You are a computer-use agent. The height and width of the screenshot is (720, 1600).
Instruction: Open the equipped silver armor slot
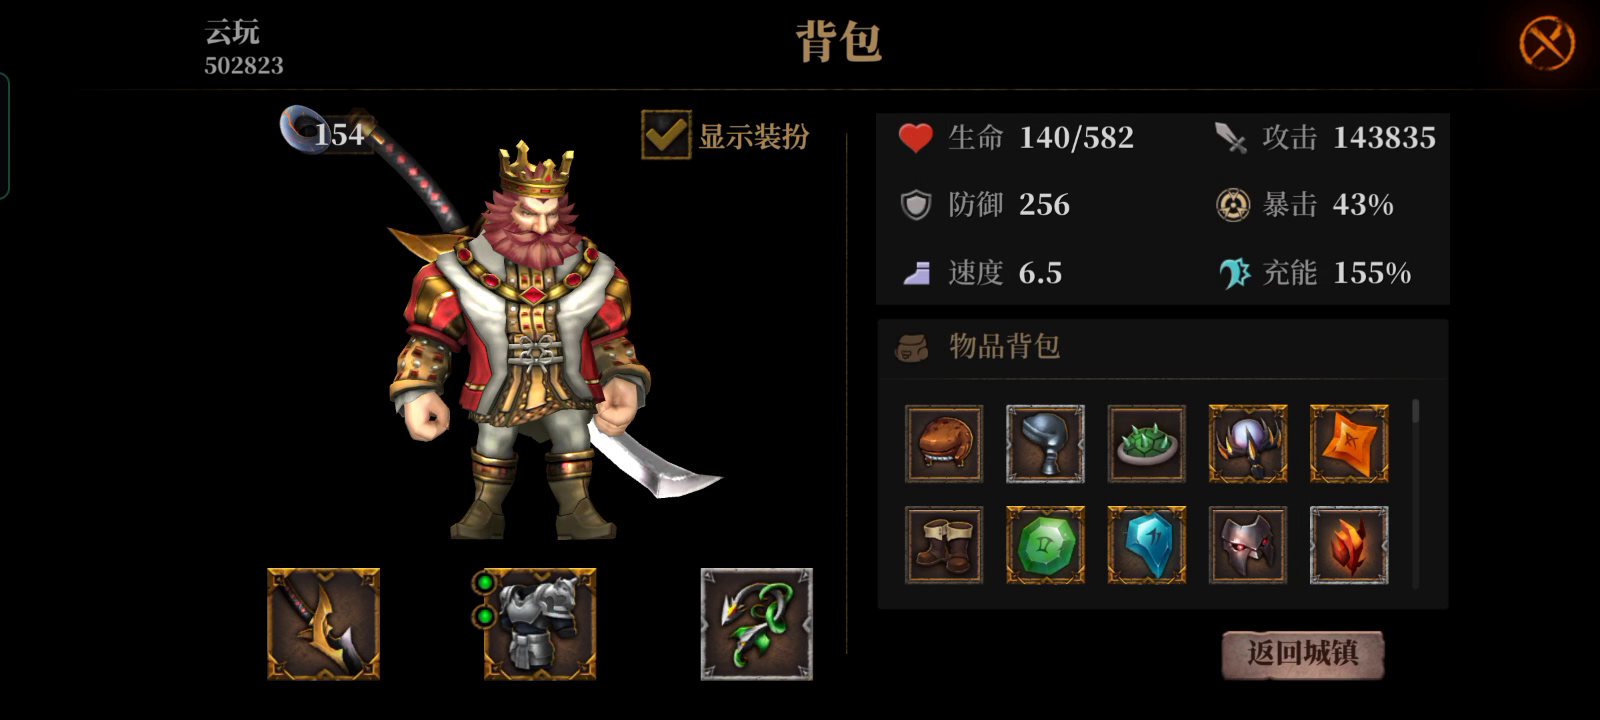(x=539, y=624)
